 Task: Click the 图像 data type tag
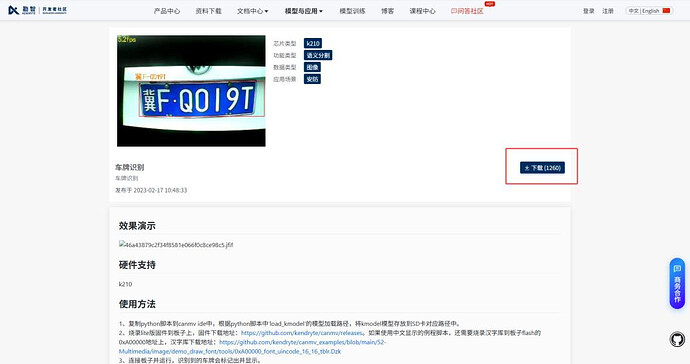[312, 67]
